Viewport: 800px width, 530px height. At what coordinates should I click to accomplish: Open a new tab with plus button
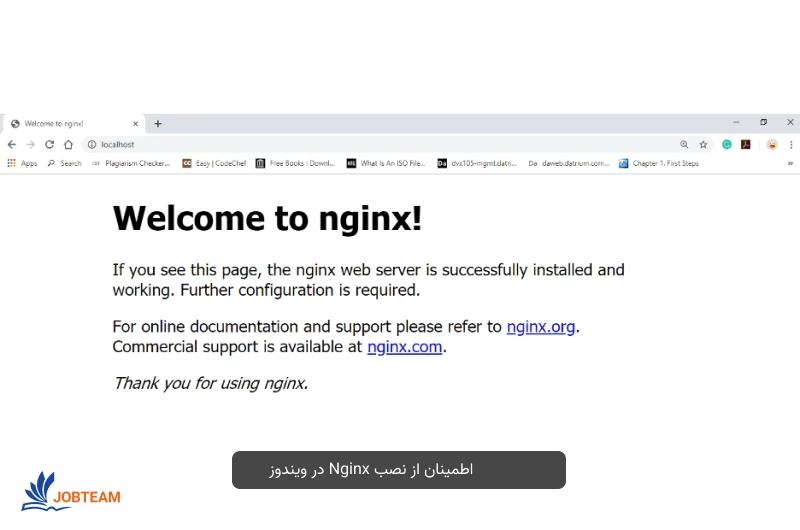158,123
